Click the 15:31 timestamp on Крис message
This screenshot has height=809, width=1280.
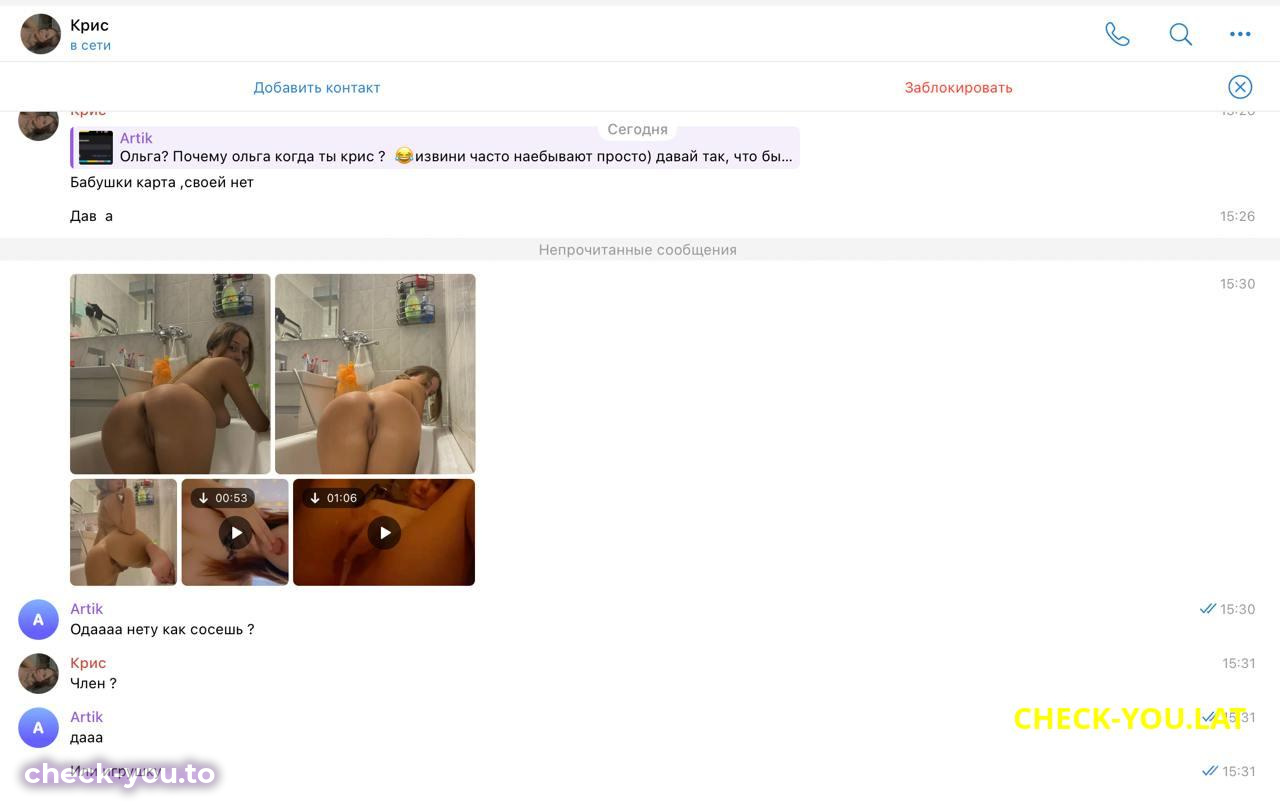click(x=1238, y=663)
